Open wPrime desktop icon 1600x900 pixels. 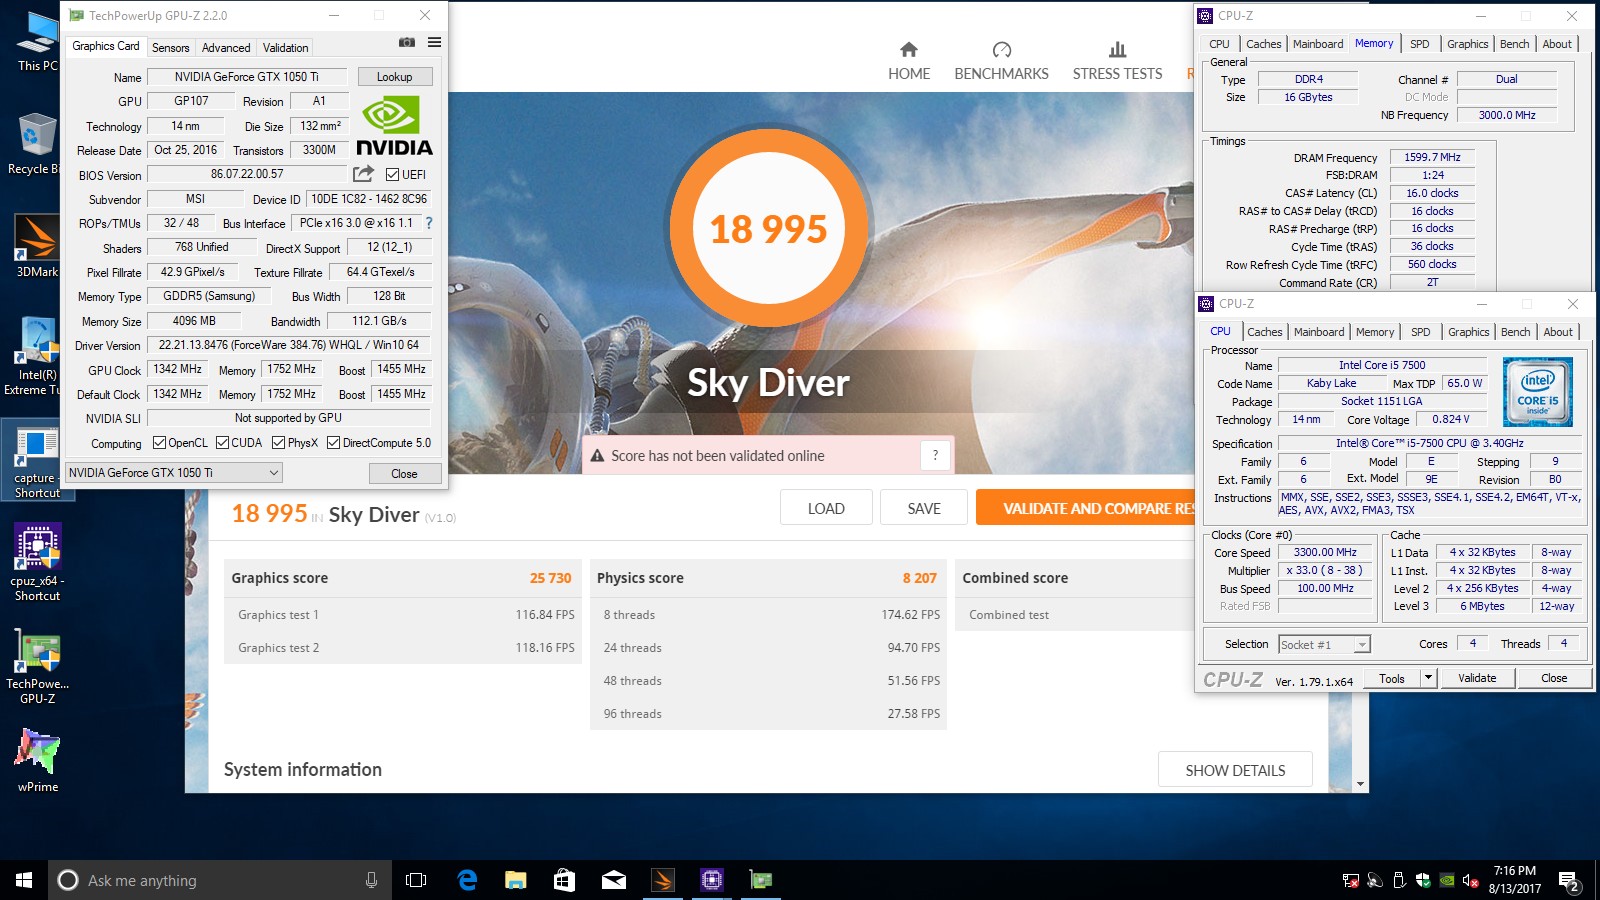coord(37,761)
